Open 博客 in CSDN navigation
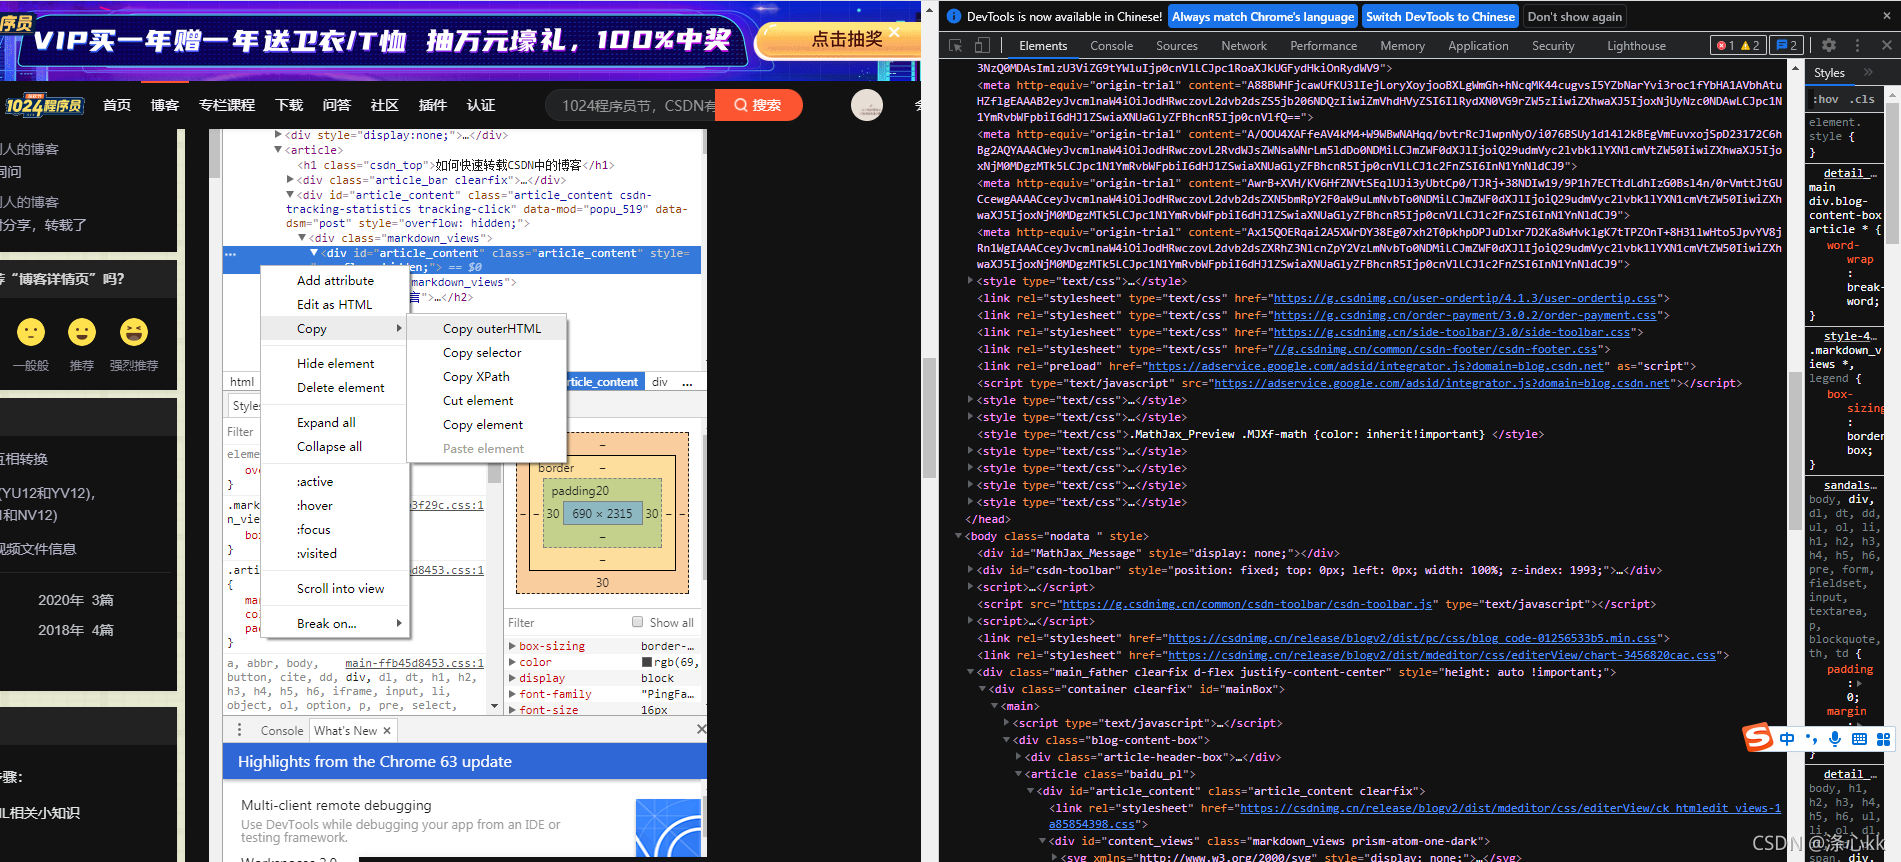The image size is (1901, 862). click(165, 105)
